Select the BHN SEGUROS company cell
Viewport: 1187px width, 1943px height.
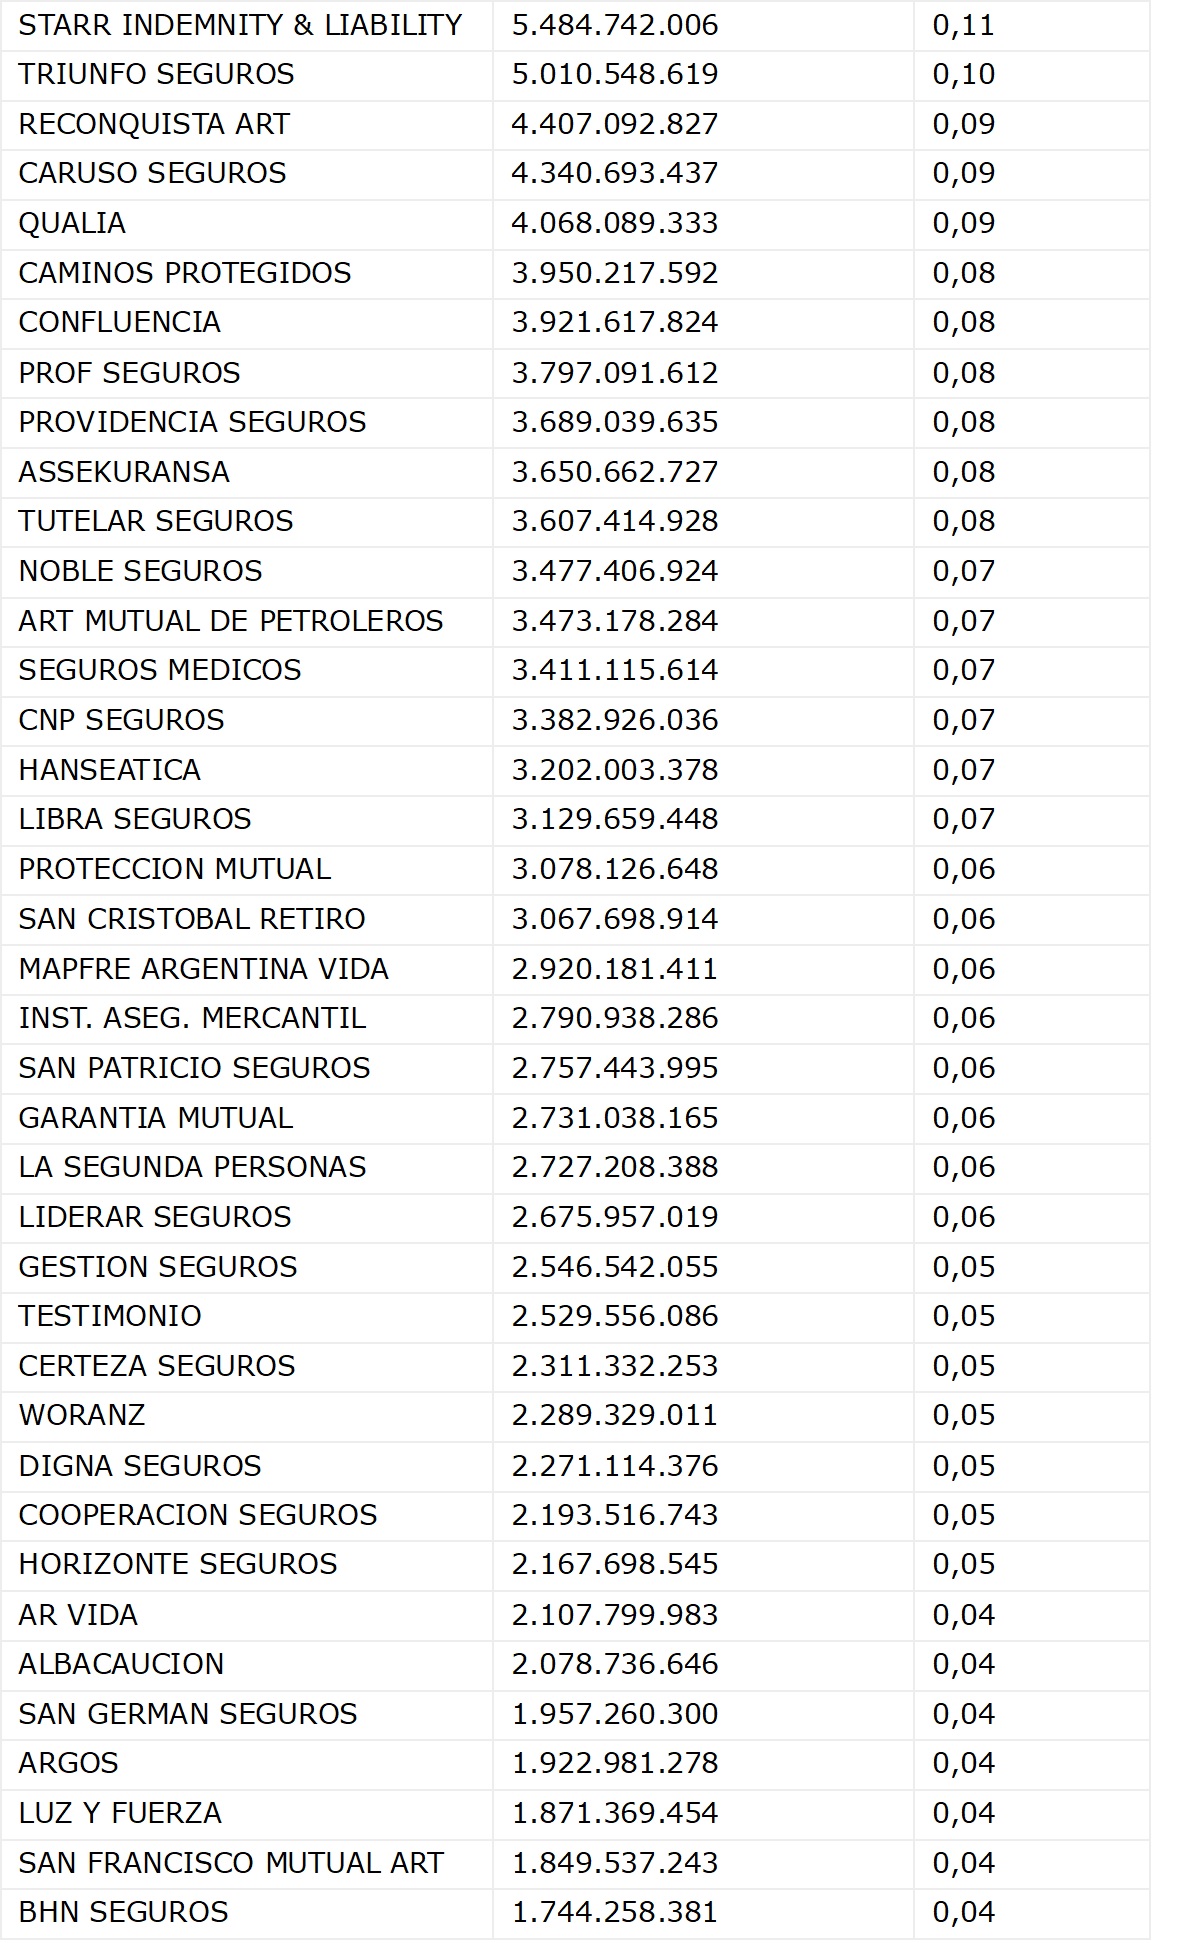123,1912
